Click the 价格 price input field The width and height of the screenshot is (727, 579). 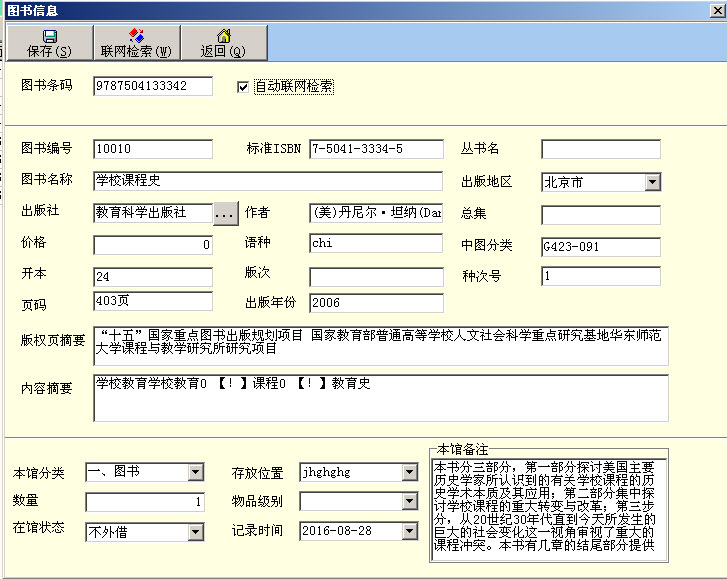pos(153,244)
